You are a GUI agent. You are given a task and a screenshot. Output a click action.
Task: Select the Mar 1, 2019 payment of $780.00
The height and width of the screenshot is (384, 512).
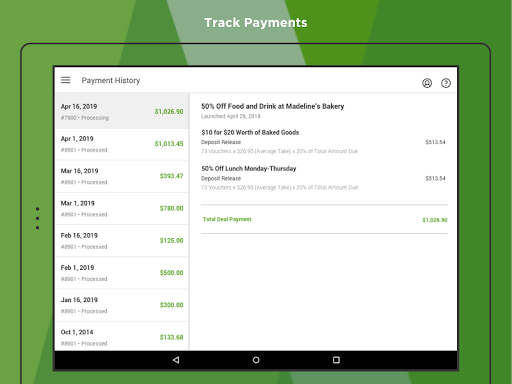point(122,209)
